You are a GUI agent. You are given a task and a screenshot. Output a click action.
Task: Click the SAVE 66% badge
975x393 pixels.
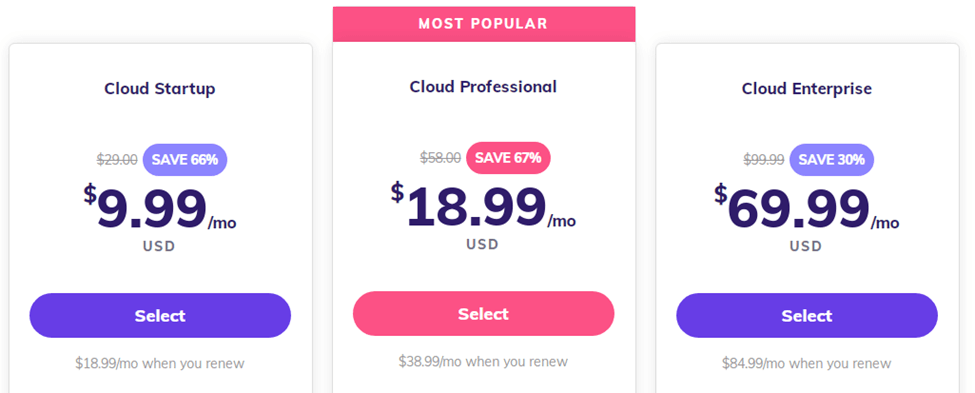(x=185, y=160)
